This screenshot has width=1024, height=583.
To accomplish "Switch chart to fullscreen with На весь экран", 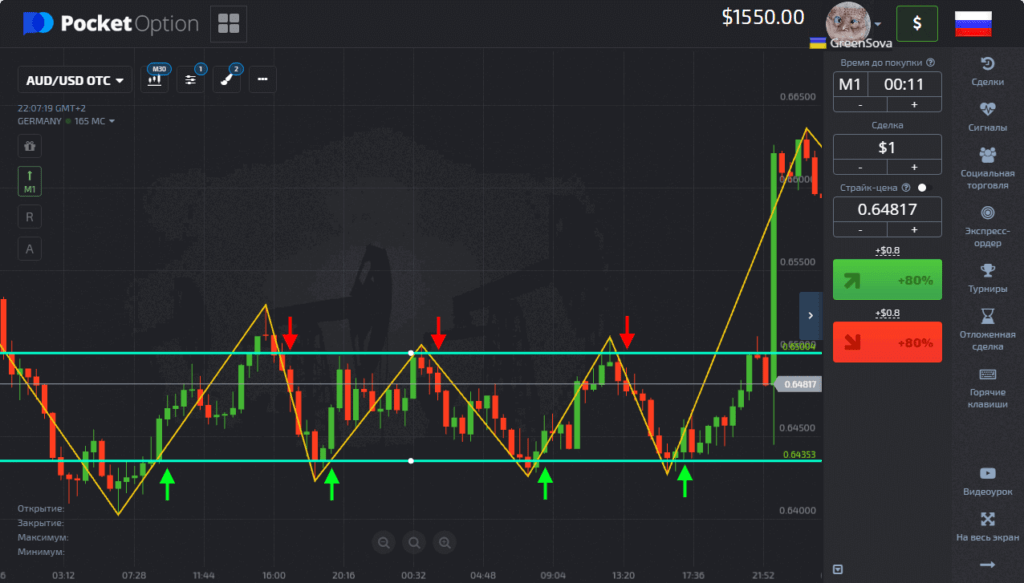I will click(988, 526).
